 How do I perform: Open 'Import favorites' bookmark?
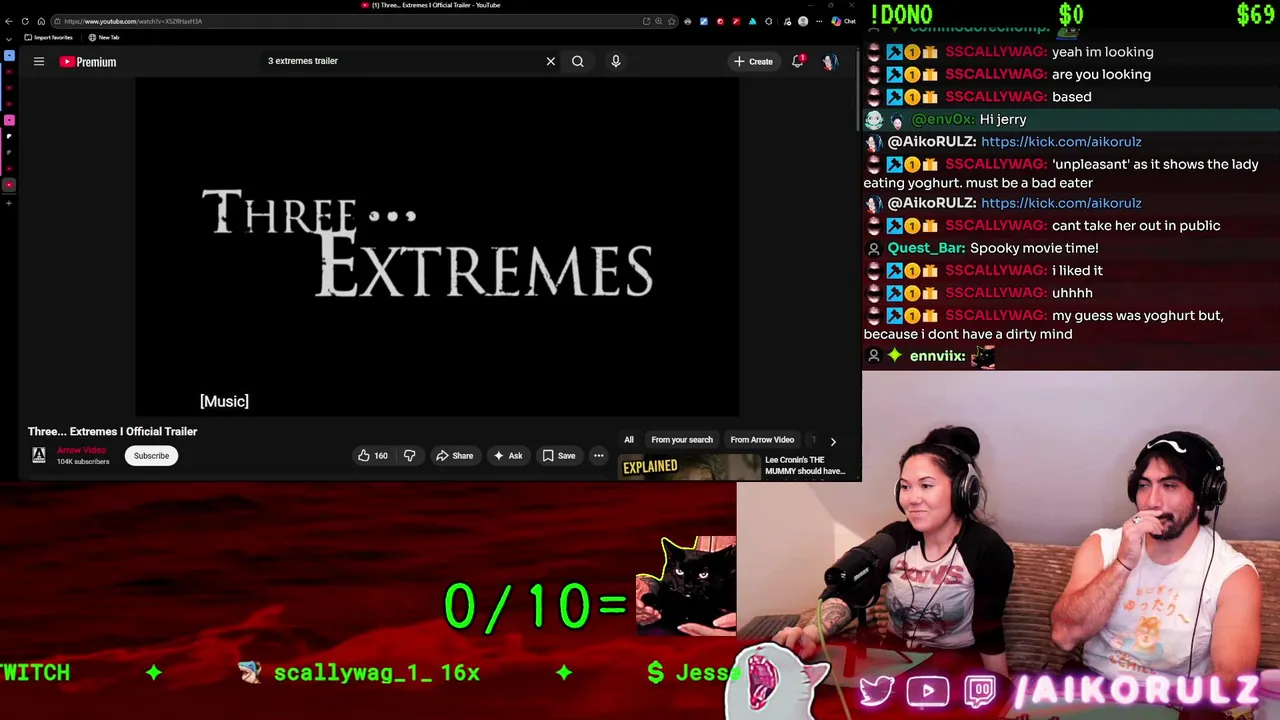point(49,38)
